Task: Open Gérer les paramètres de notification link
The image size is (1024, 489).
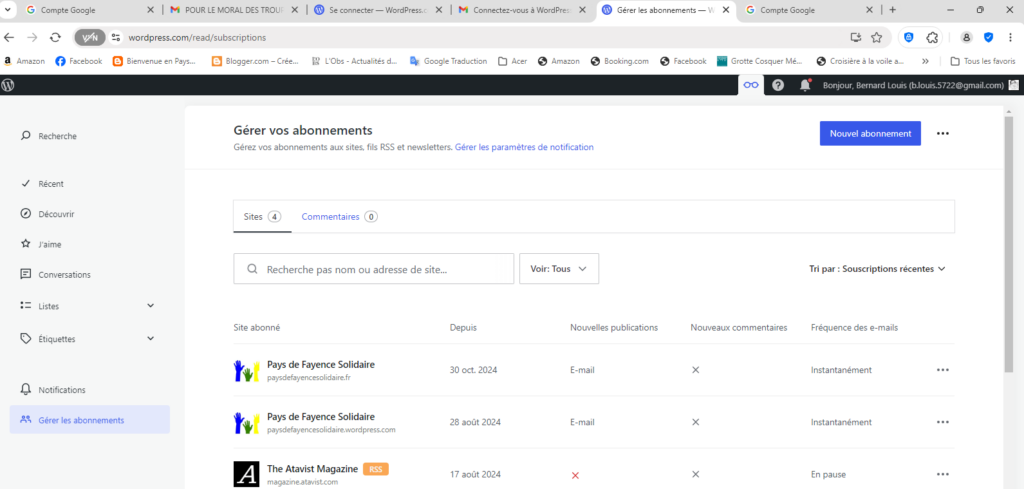Action: click(524, 147)
